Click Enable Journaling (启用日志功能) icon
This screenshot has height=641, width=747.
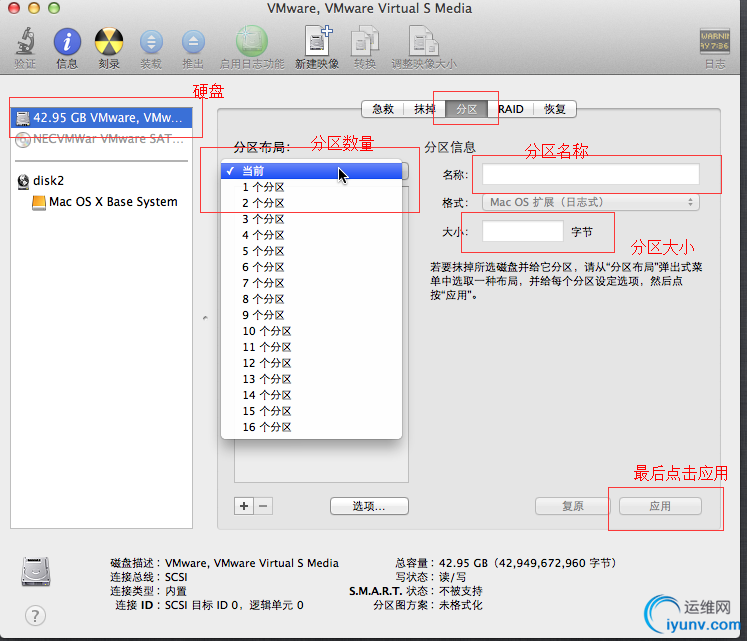252,41
